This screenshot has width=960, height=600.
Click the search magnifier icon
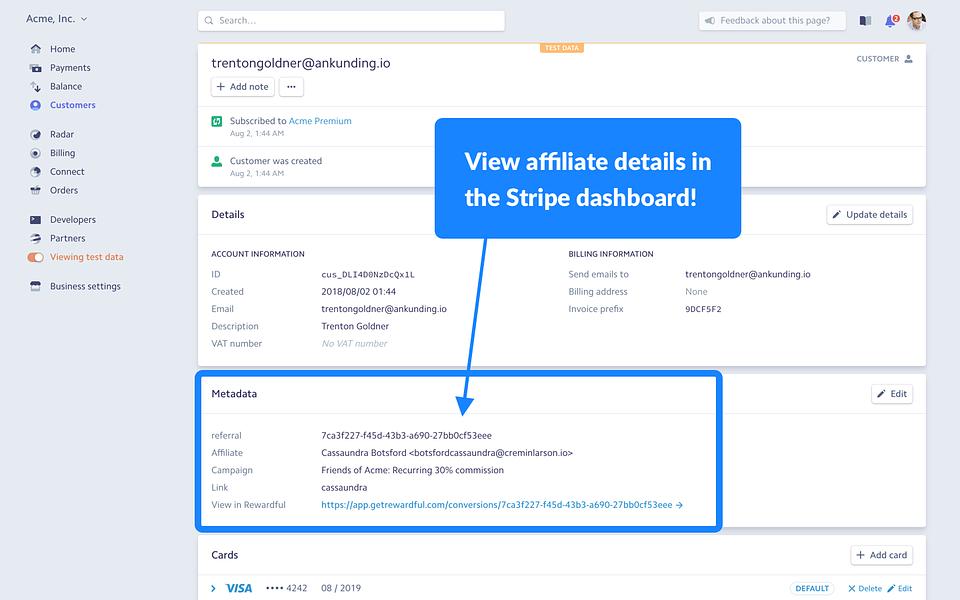click(x=209, y=21)
